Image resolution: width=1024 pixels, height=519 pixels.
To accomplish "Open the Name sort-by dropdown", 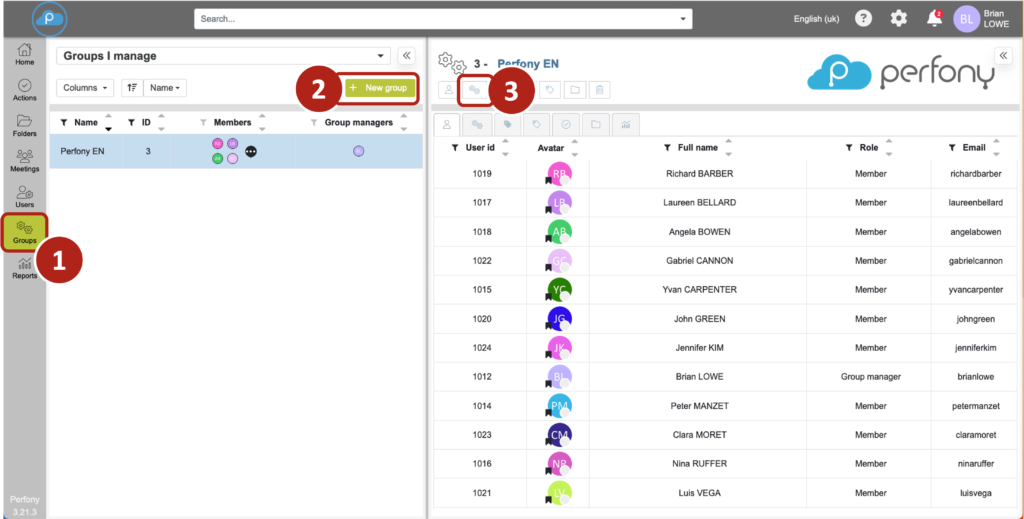I will coord(165,88).
